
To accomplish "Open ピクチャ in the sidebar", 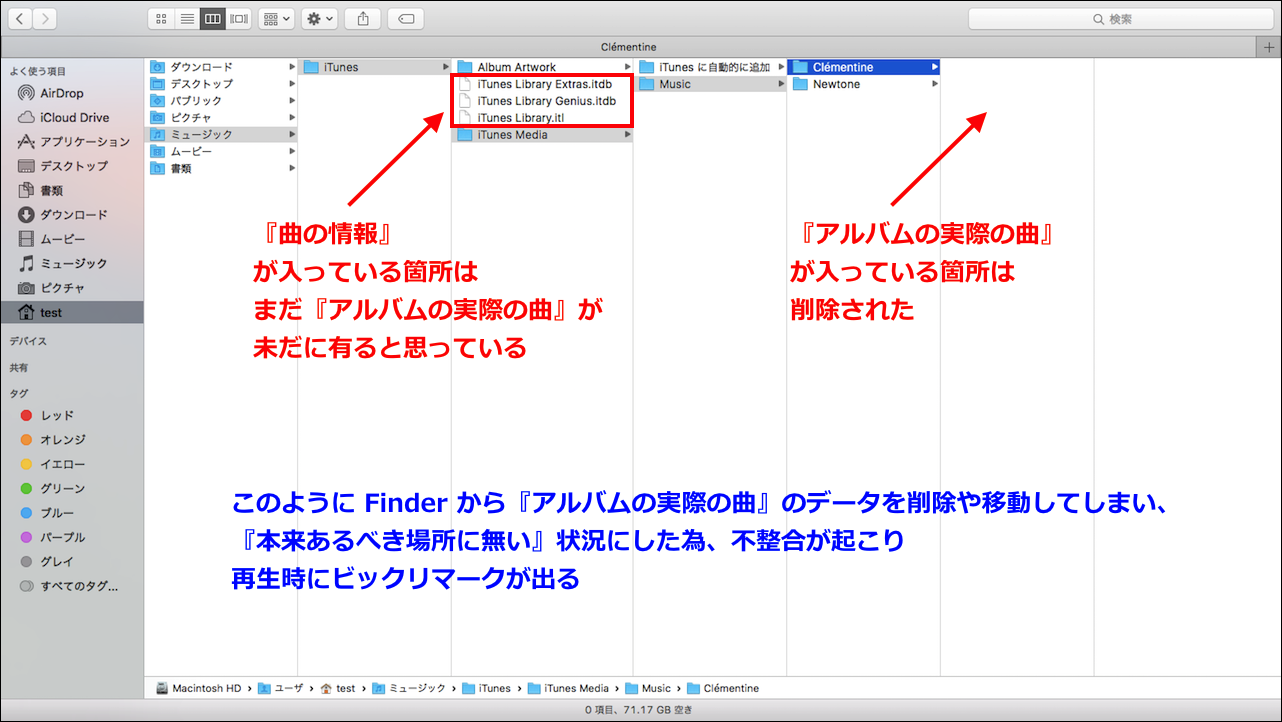I will 72,288.
